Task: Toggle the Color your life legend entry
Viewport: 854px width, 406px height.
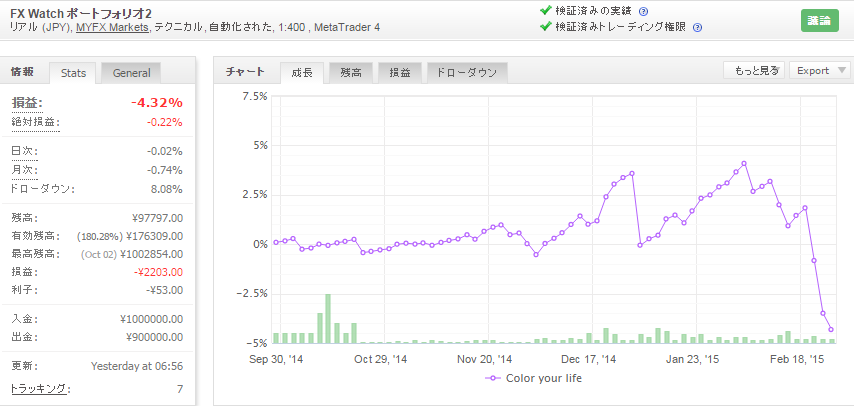Action: coord(533,378)
